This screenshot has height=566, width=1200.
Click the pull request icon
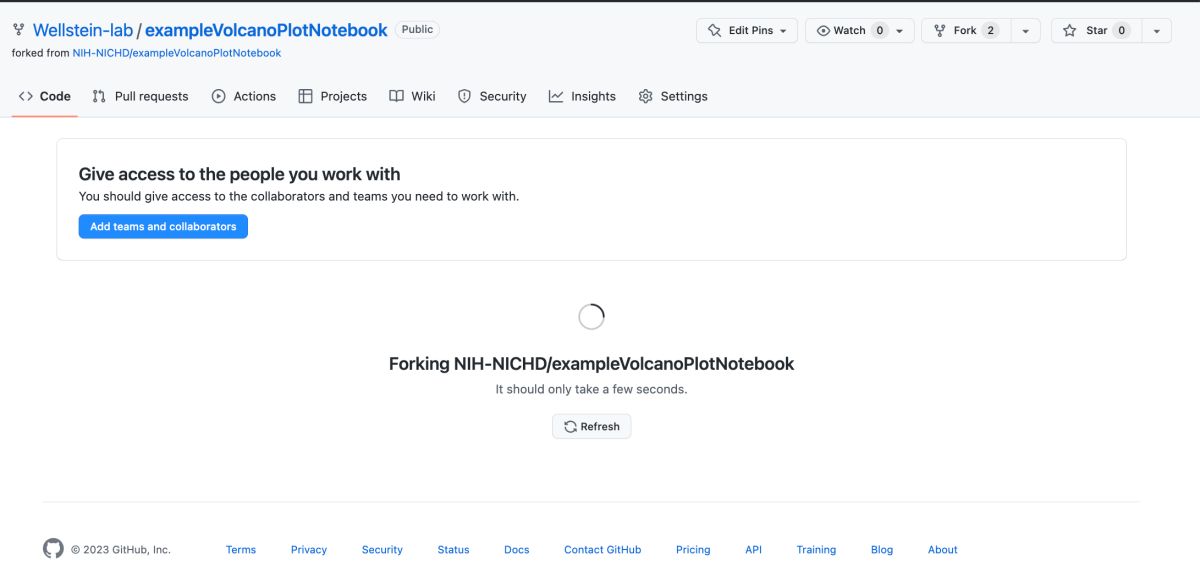(x=99, y=96)
